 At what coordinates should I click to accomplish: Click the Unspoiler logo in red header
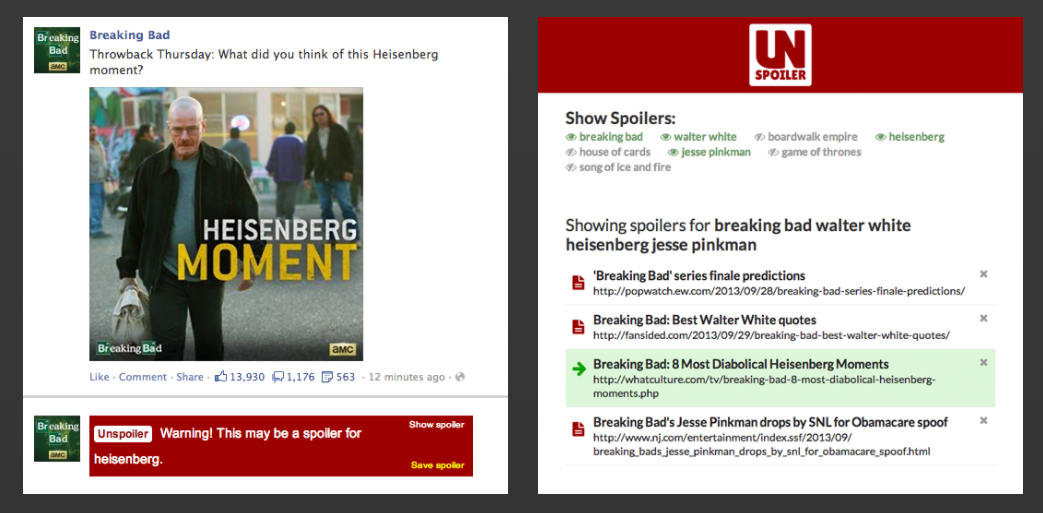point(780,55)
